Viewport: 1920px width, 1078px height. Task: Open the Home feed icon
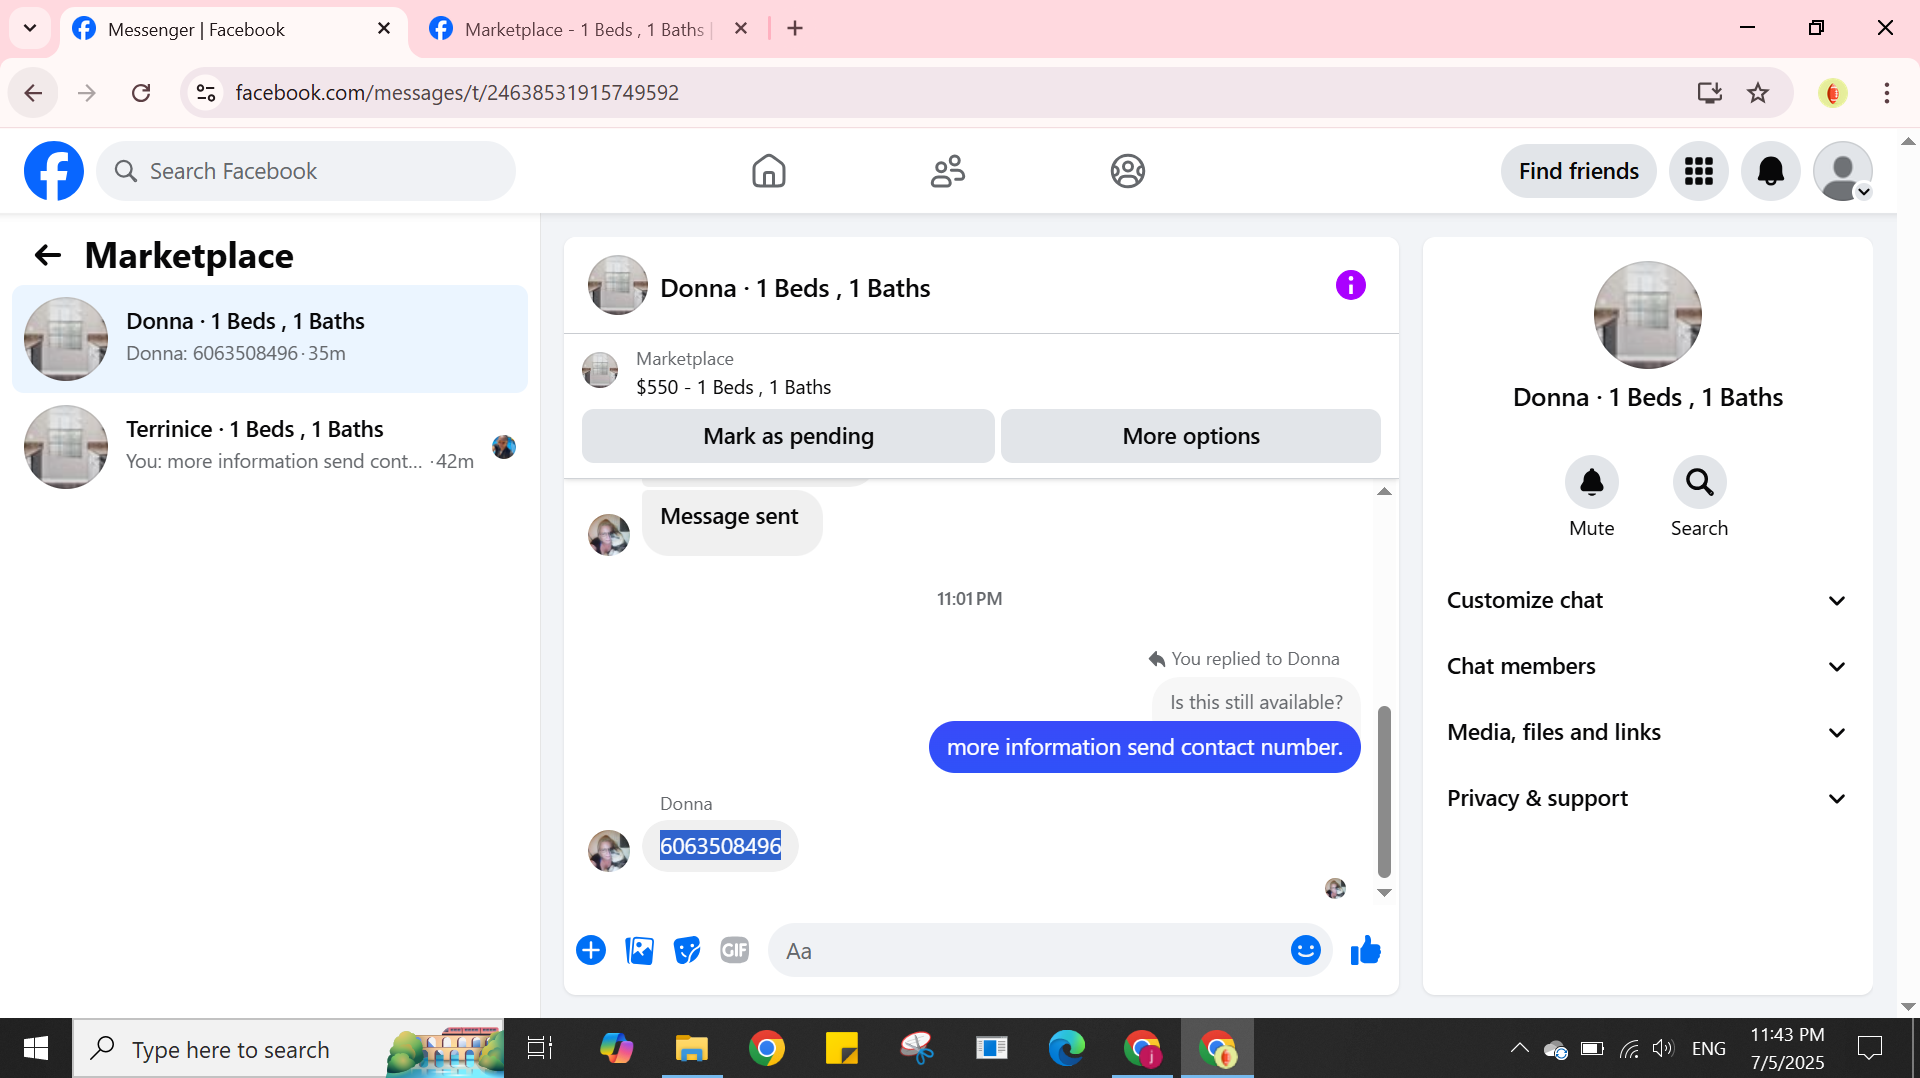768,171
